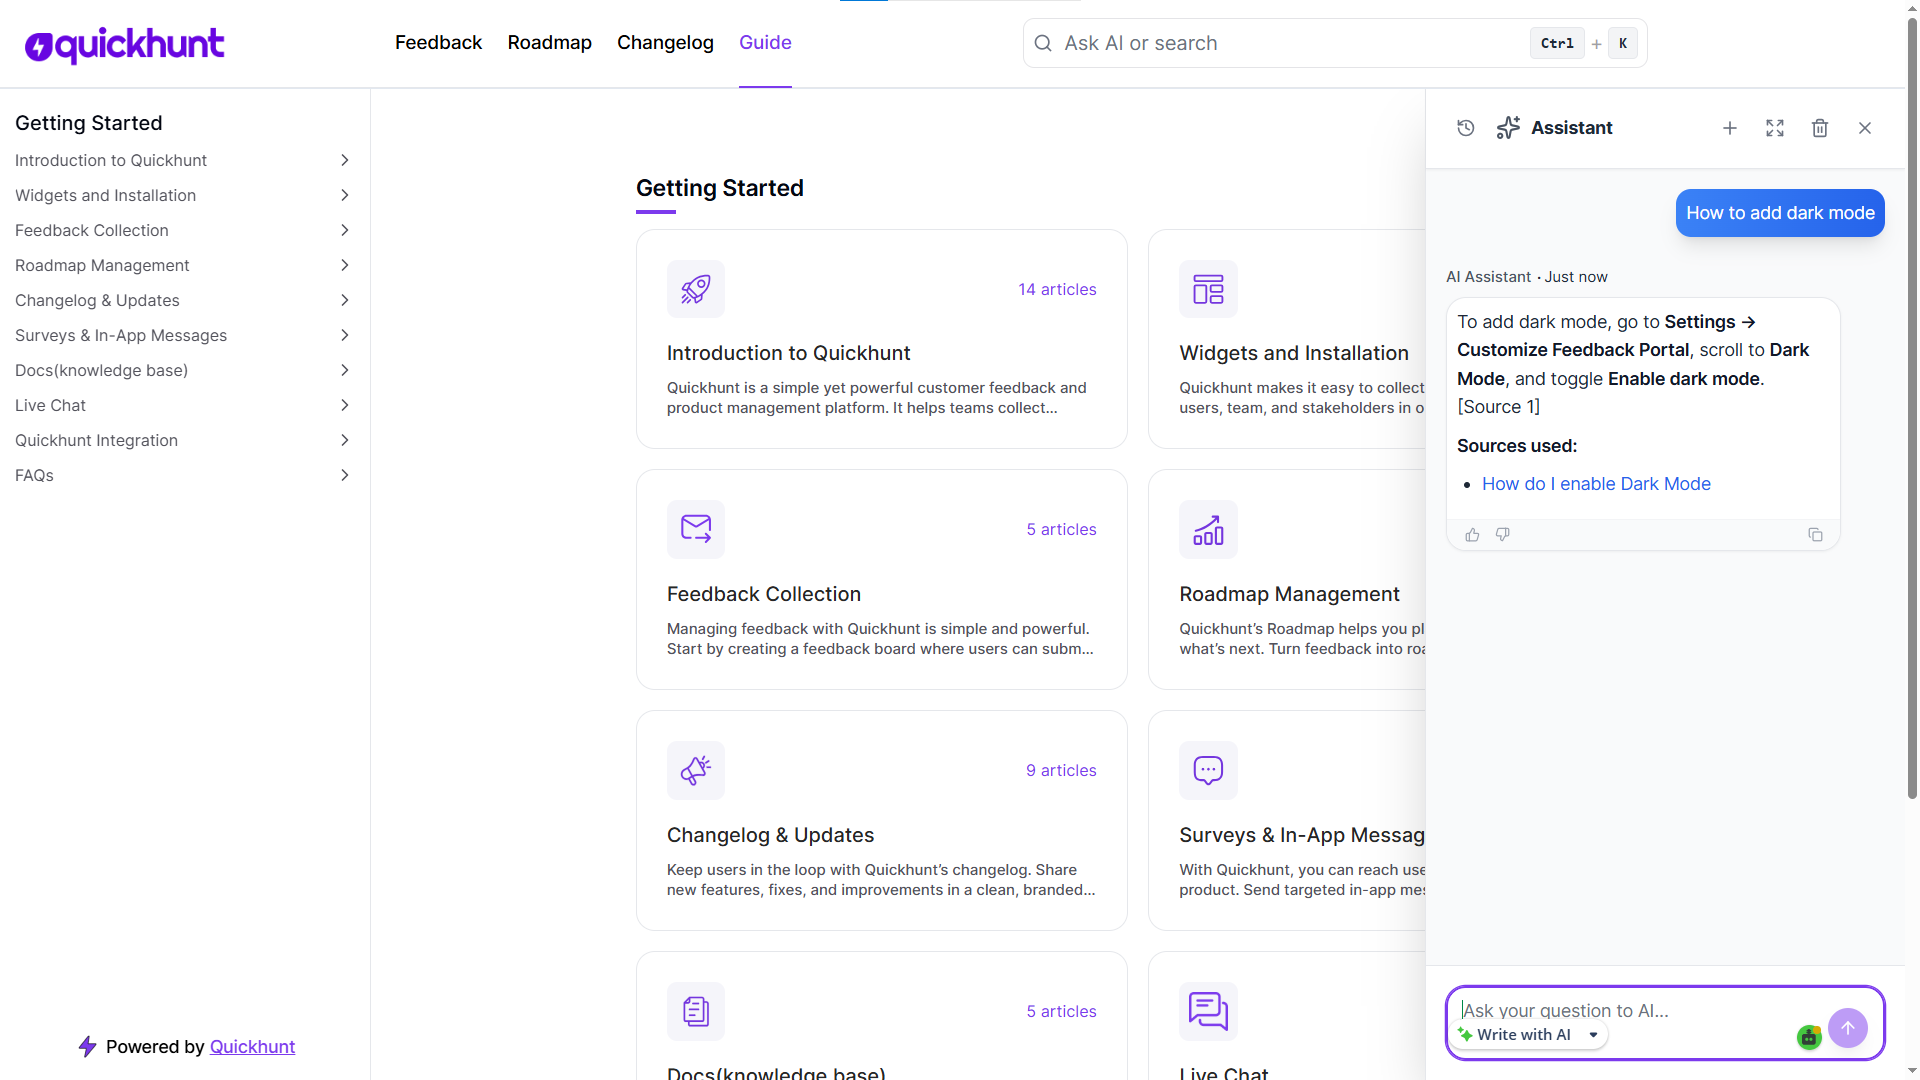The width and height of the screenshot is (1920, 1080).
Task: Send the question with the arrow button
Action: (x=1848, y=1028)
